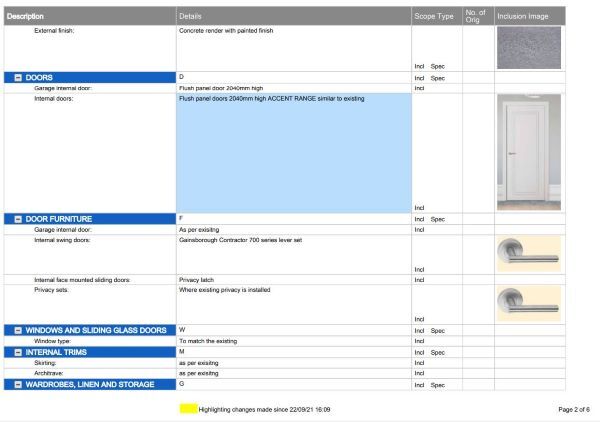Open the concrete render texture image
600x422 pixels.
coord(529,48)
